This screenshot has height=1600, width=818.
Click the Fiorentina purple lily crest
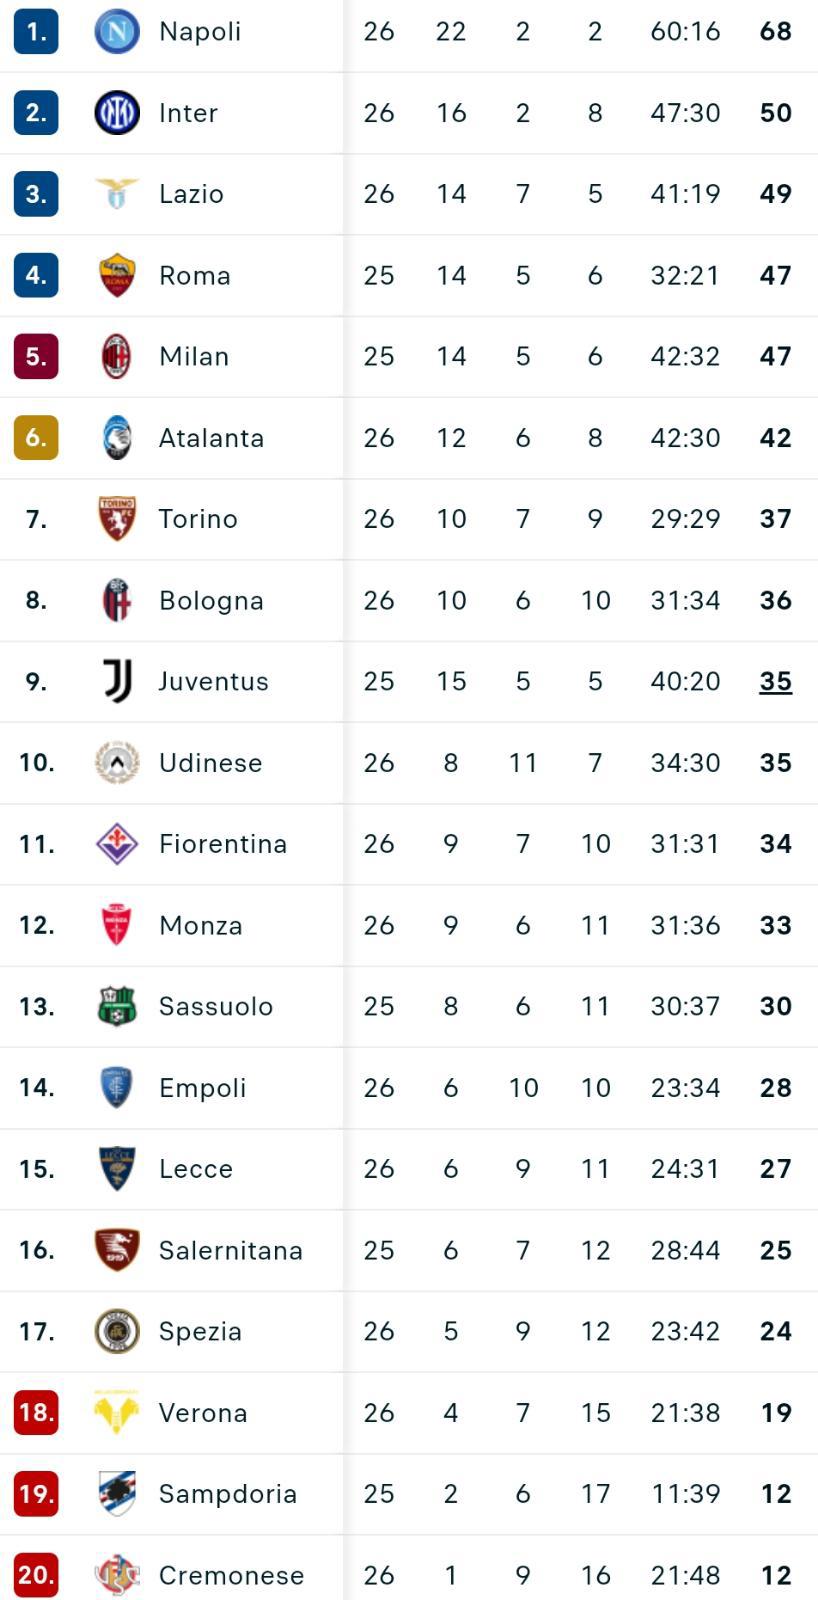click(x=117, y=844)
